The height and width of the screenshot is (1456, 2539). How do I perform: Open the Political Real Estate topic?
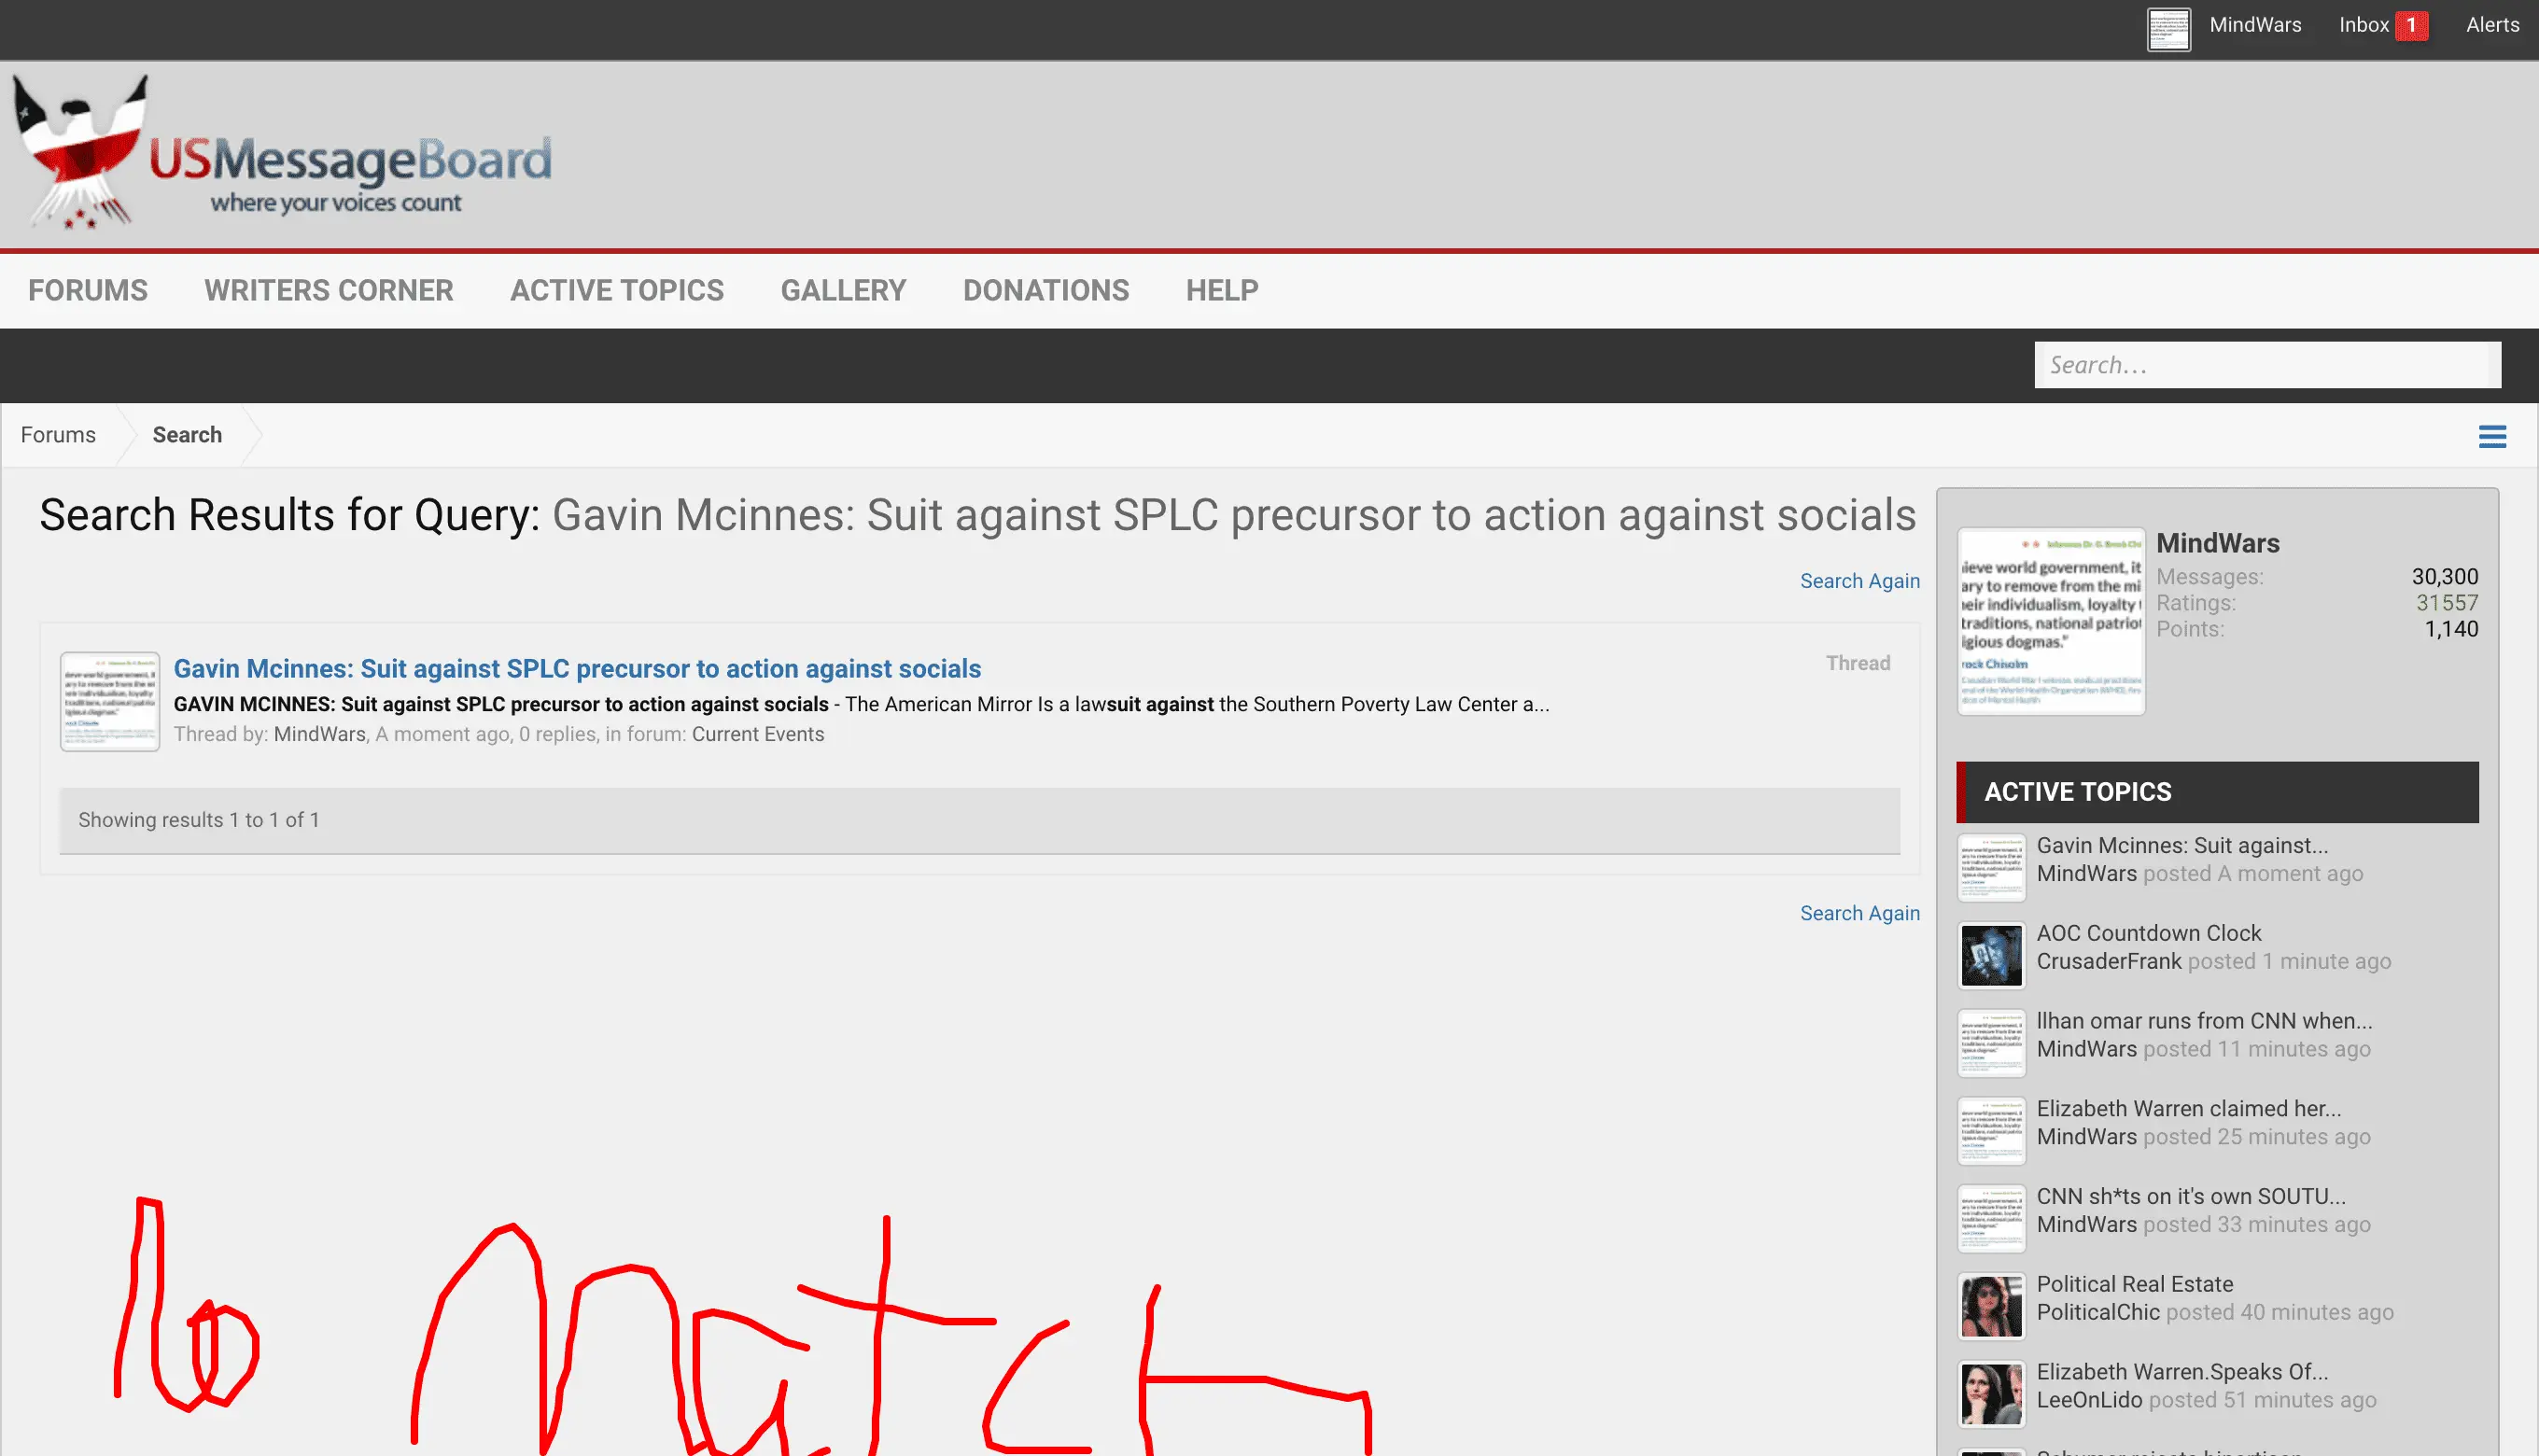point(2134,1284)
